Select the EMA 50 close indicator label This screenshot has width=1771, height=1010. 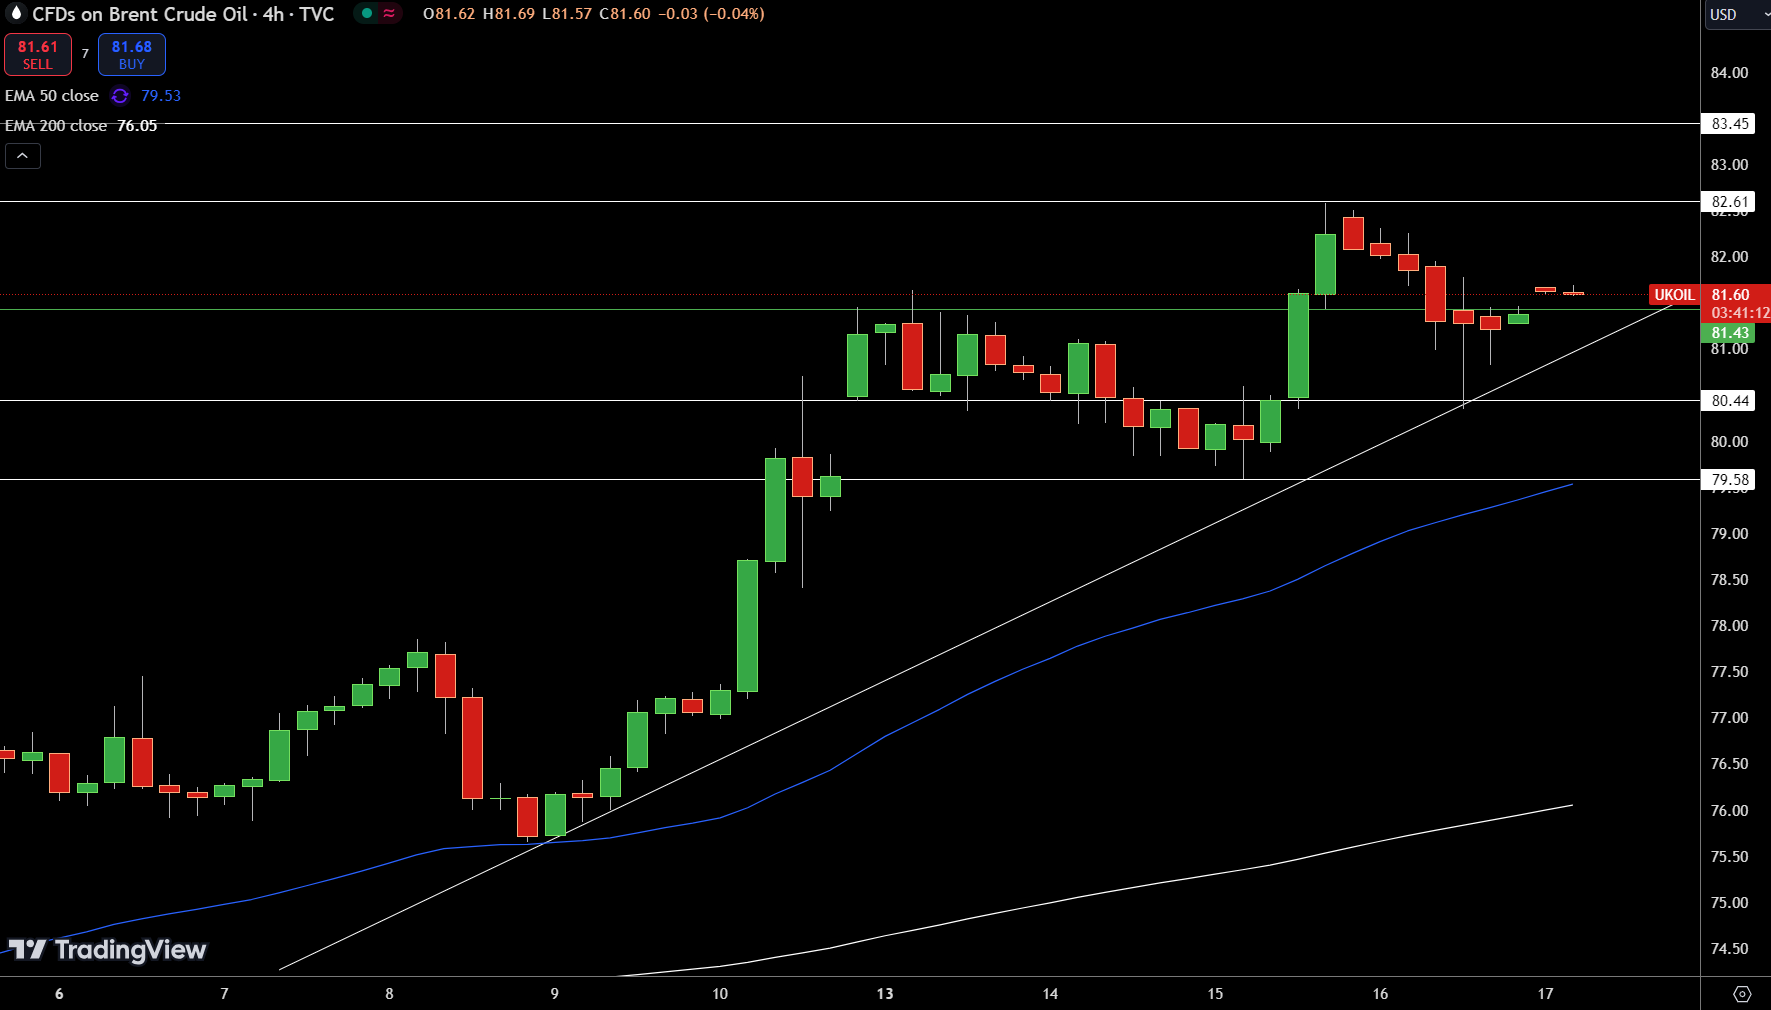point(52,96)
